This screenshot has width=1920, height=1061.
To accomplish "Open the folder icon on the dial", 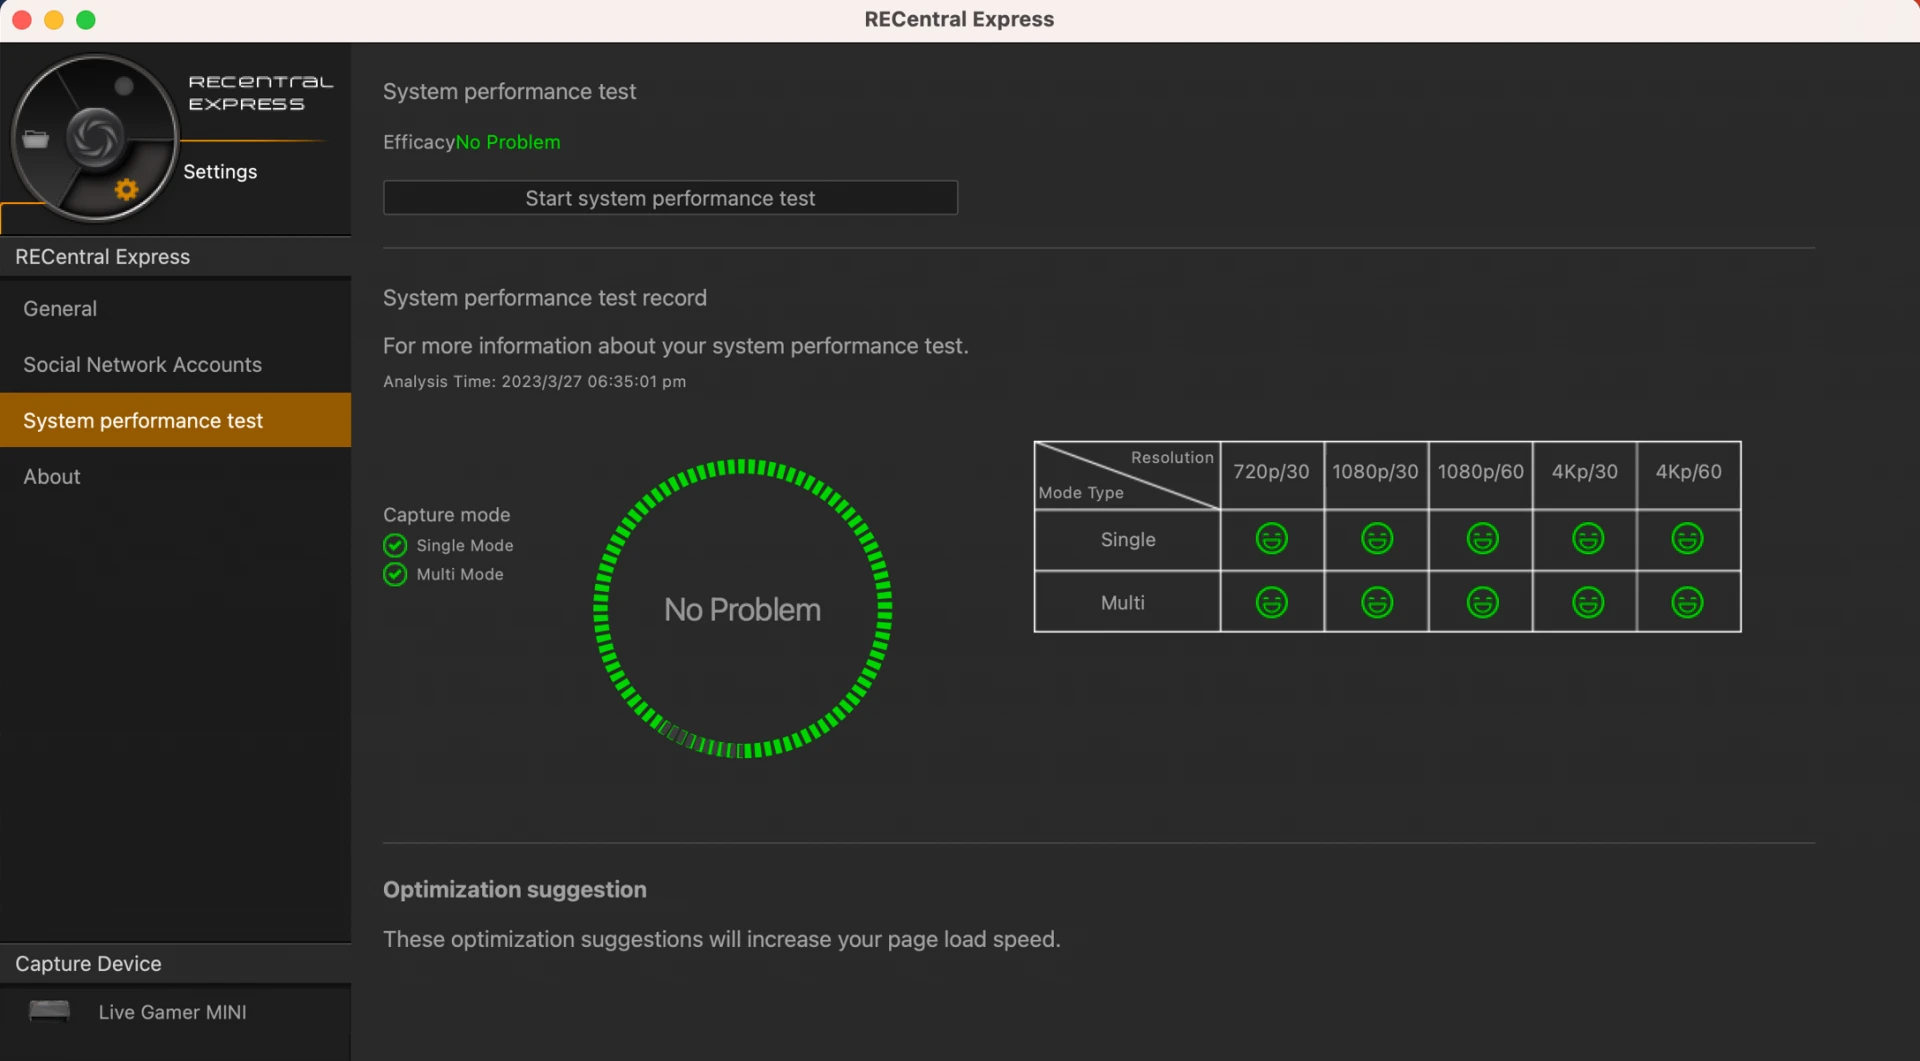I will tap(36, 139).
